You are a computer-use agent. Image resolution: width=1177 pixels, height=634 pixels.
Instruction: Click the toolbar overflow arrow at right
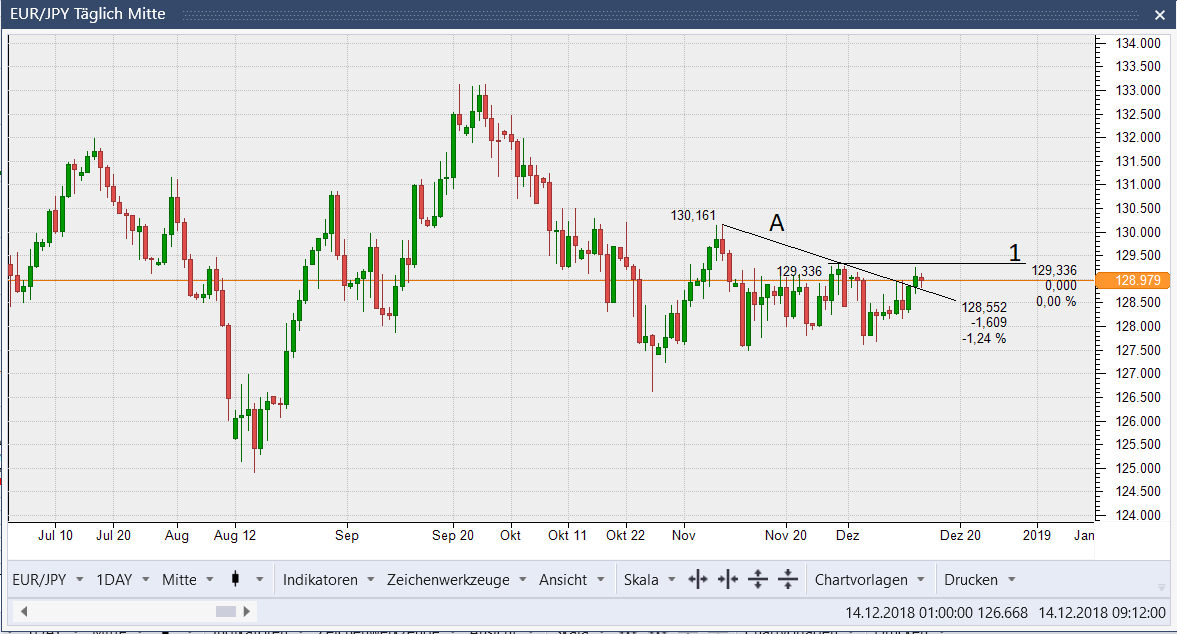pos(1162,586)
